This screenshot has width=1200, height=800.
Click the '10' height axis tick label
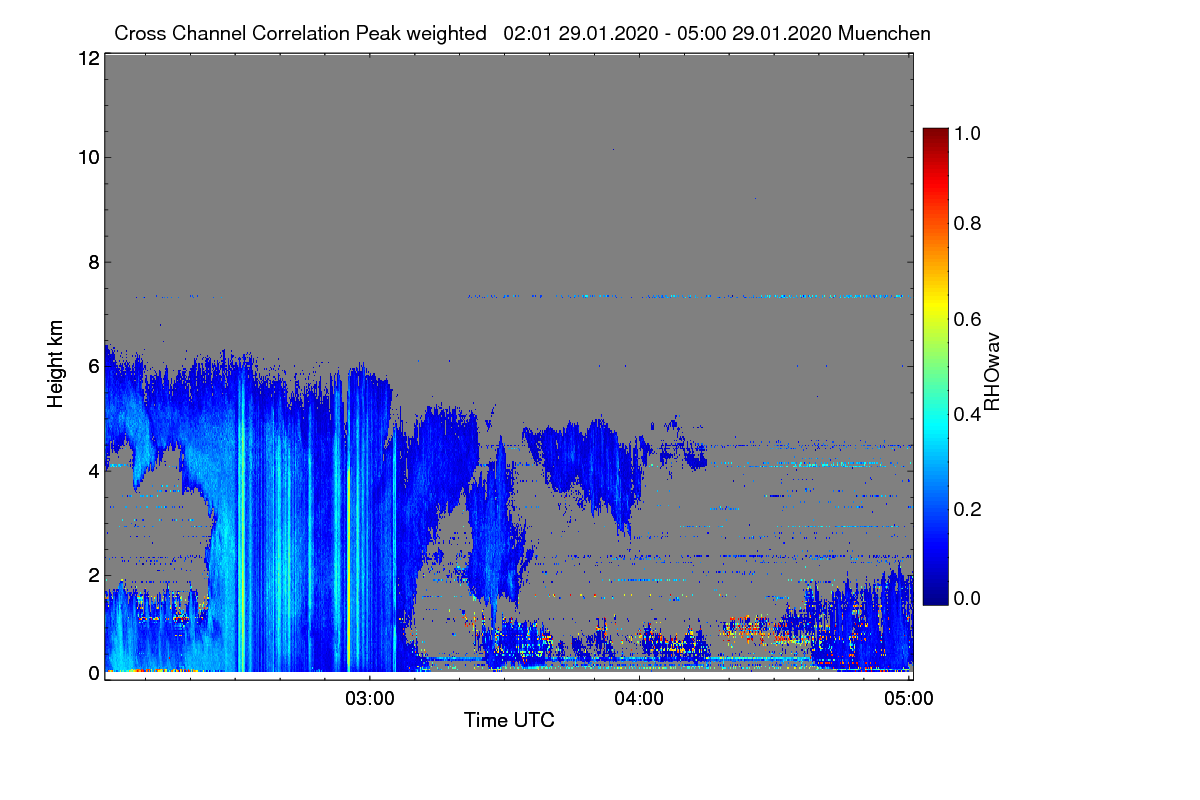[88, 157]
